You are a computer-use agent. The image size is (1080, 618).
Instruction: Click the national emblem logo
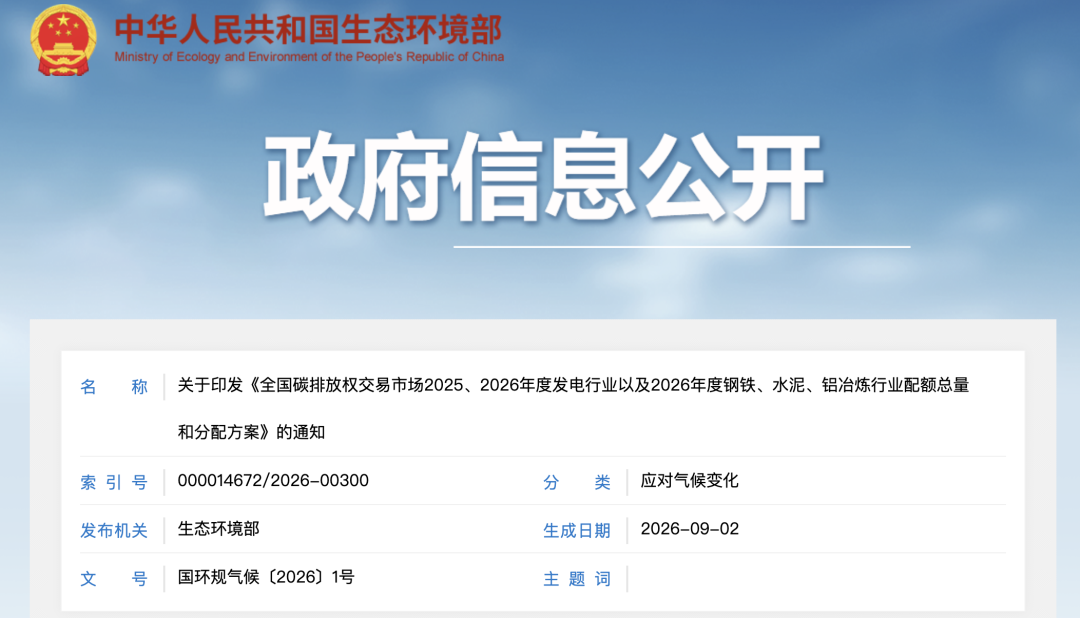(x=63, y=40)
